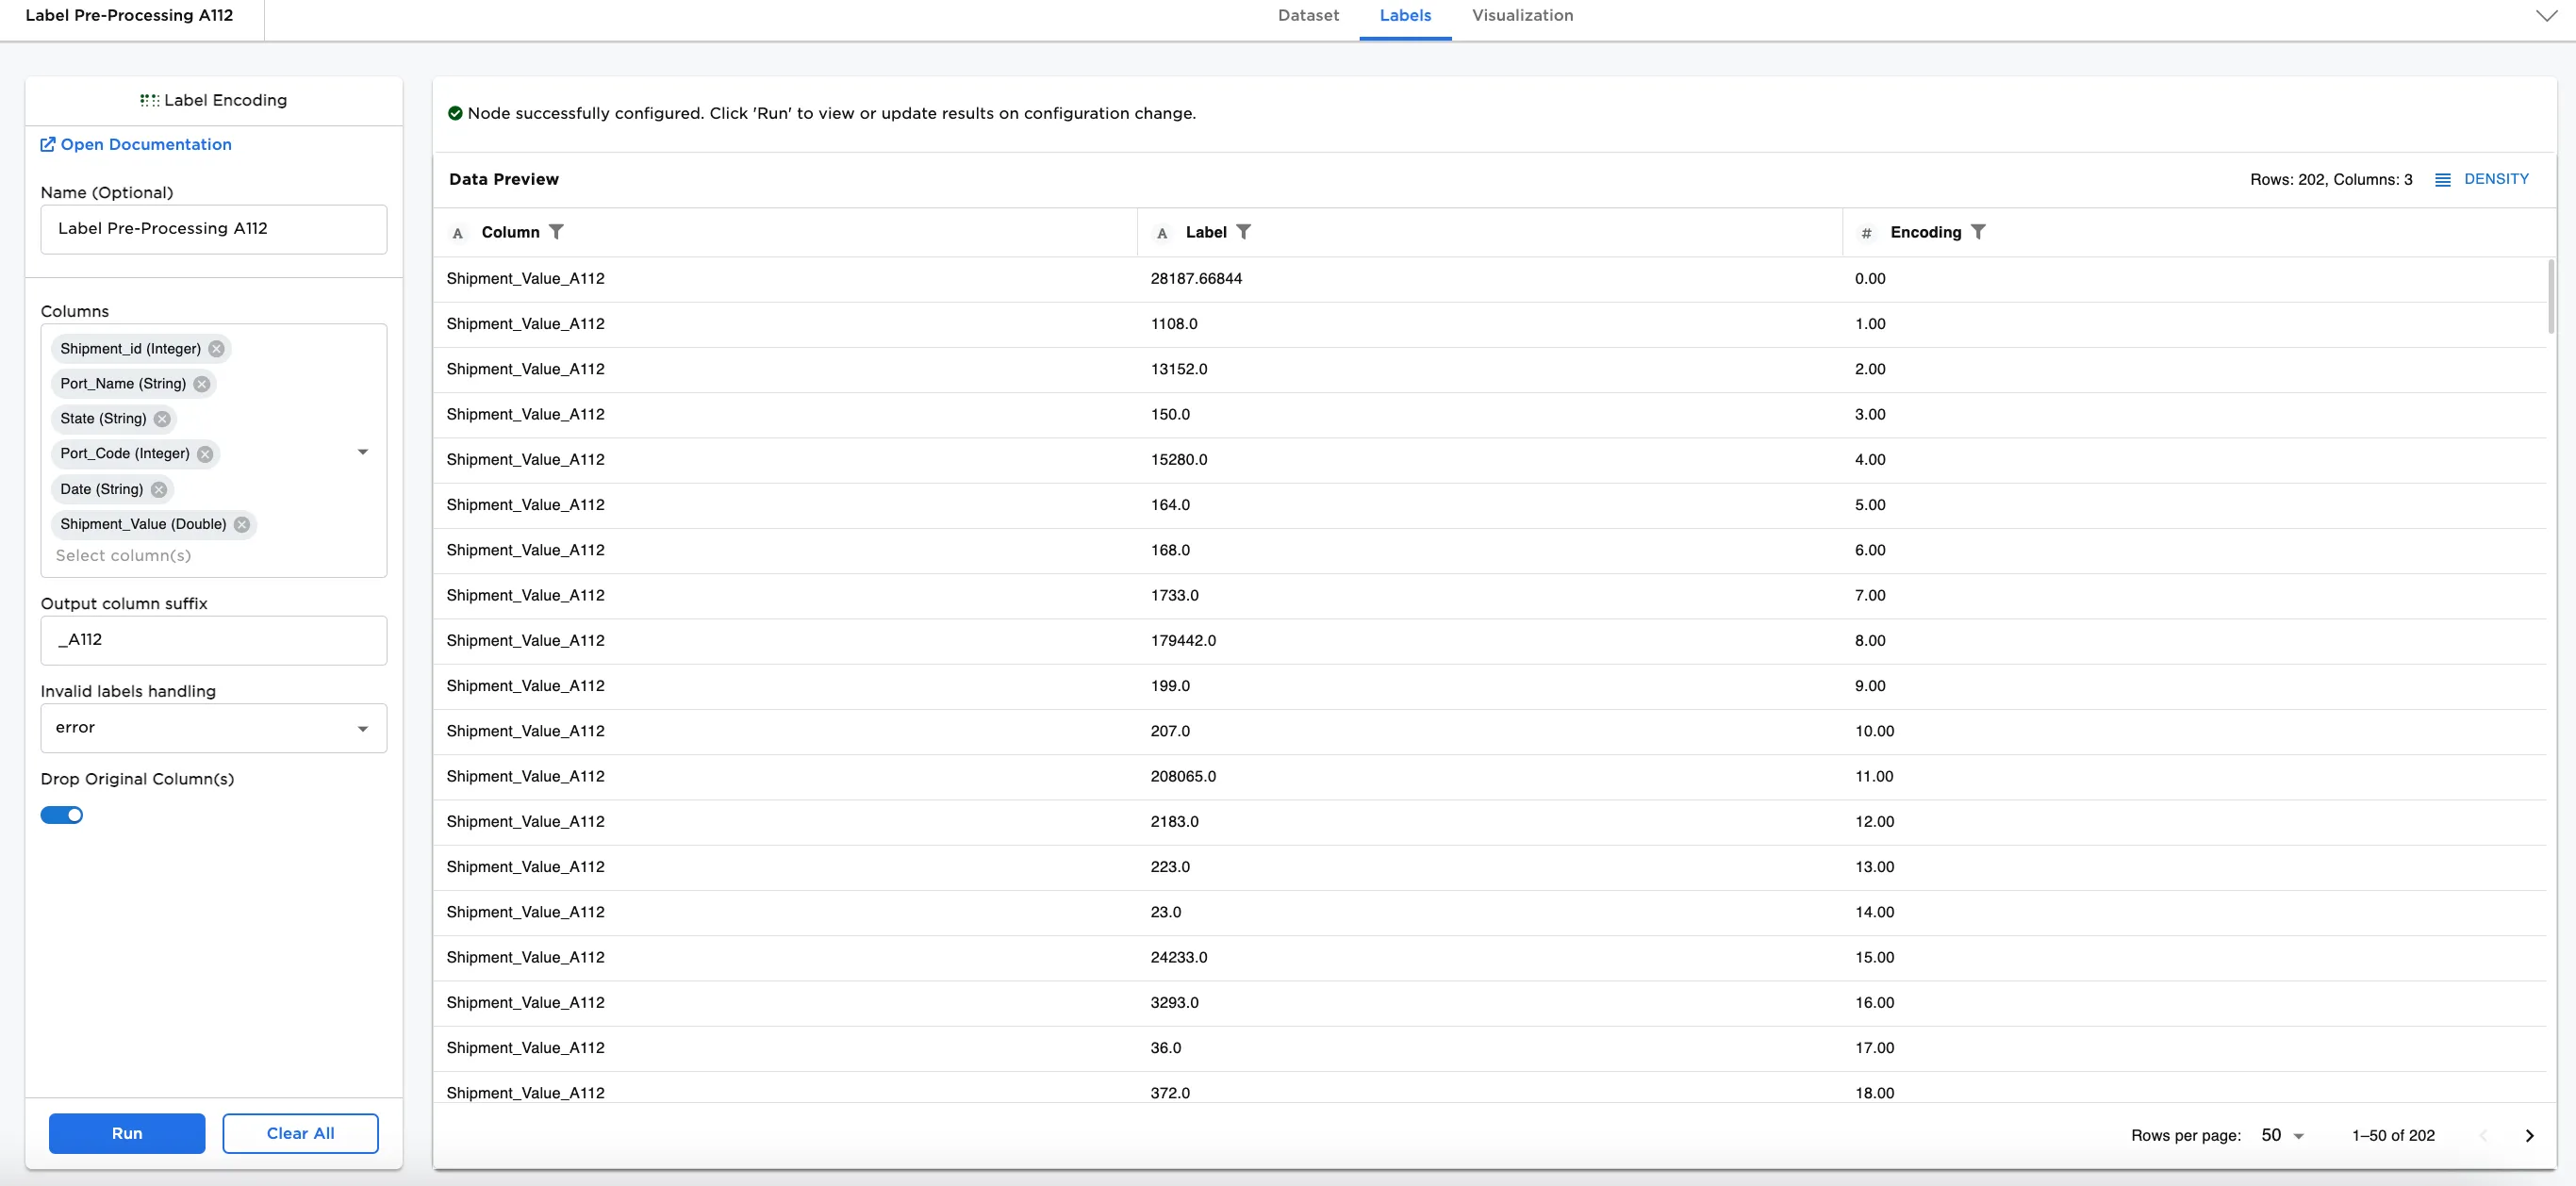
Task: Expand the Columns selection dropdown arrow
Action: (x=363, y=452)
